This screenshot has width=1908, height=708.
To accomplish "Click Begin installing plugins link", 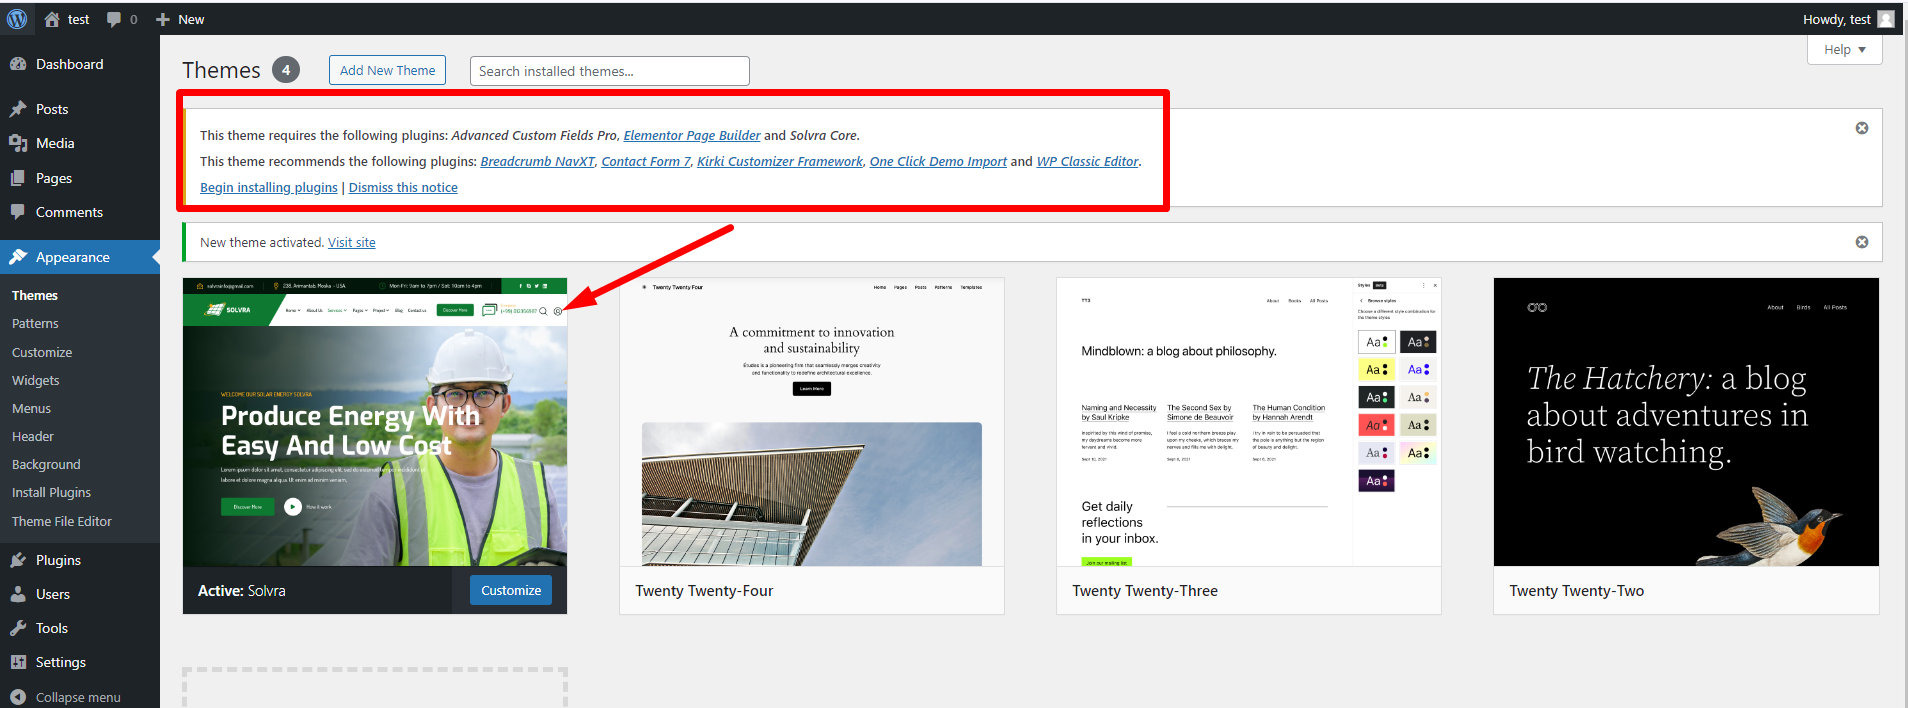I will 268,187.
